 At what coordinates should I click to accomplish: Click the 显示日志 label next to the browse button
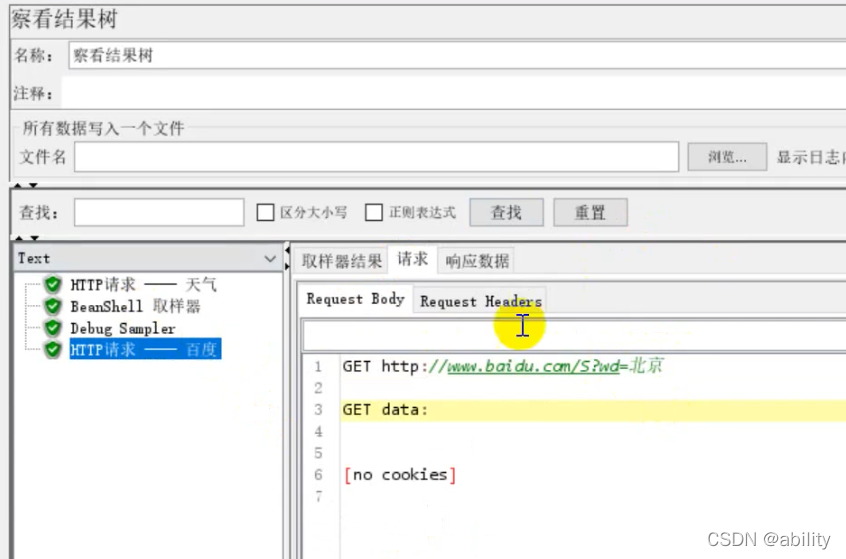pos(811,158)
